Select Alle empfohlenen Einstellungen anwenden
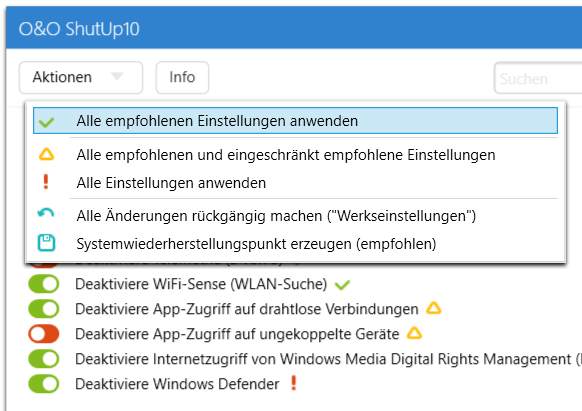The height and width of the screenshot is (411, 582). pos(295,121)
